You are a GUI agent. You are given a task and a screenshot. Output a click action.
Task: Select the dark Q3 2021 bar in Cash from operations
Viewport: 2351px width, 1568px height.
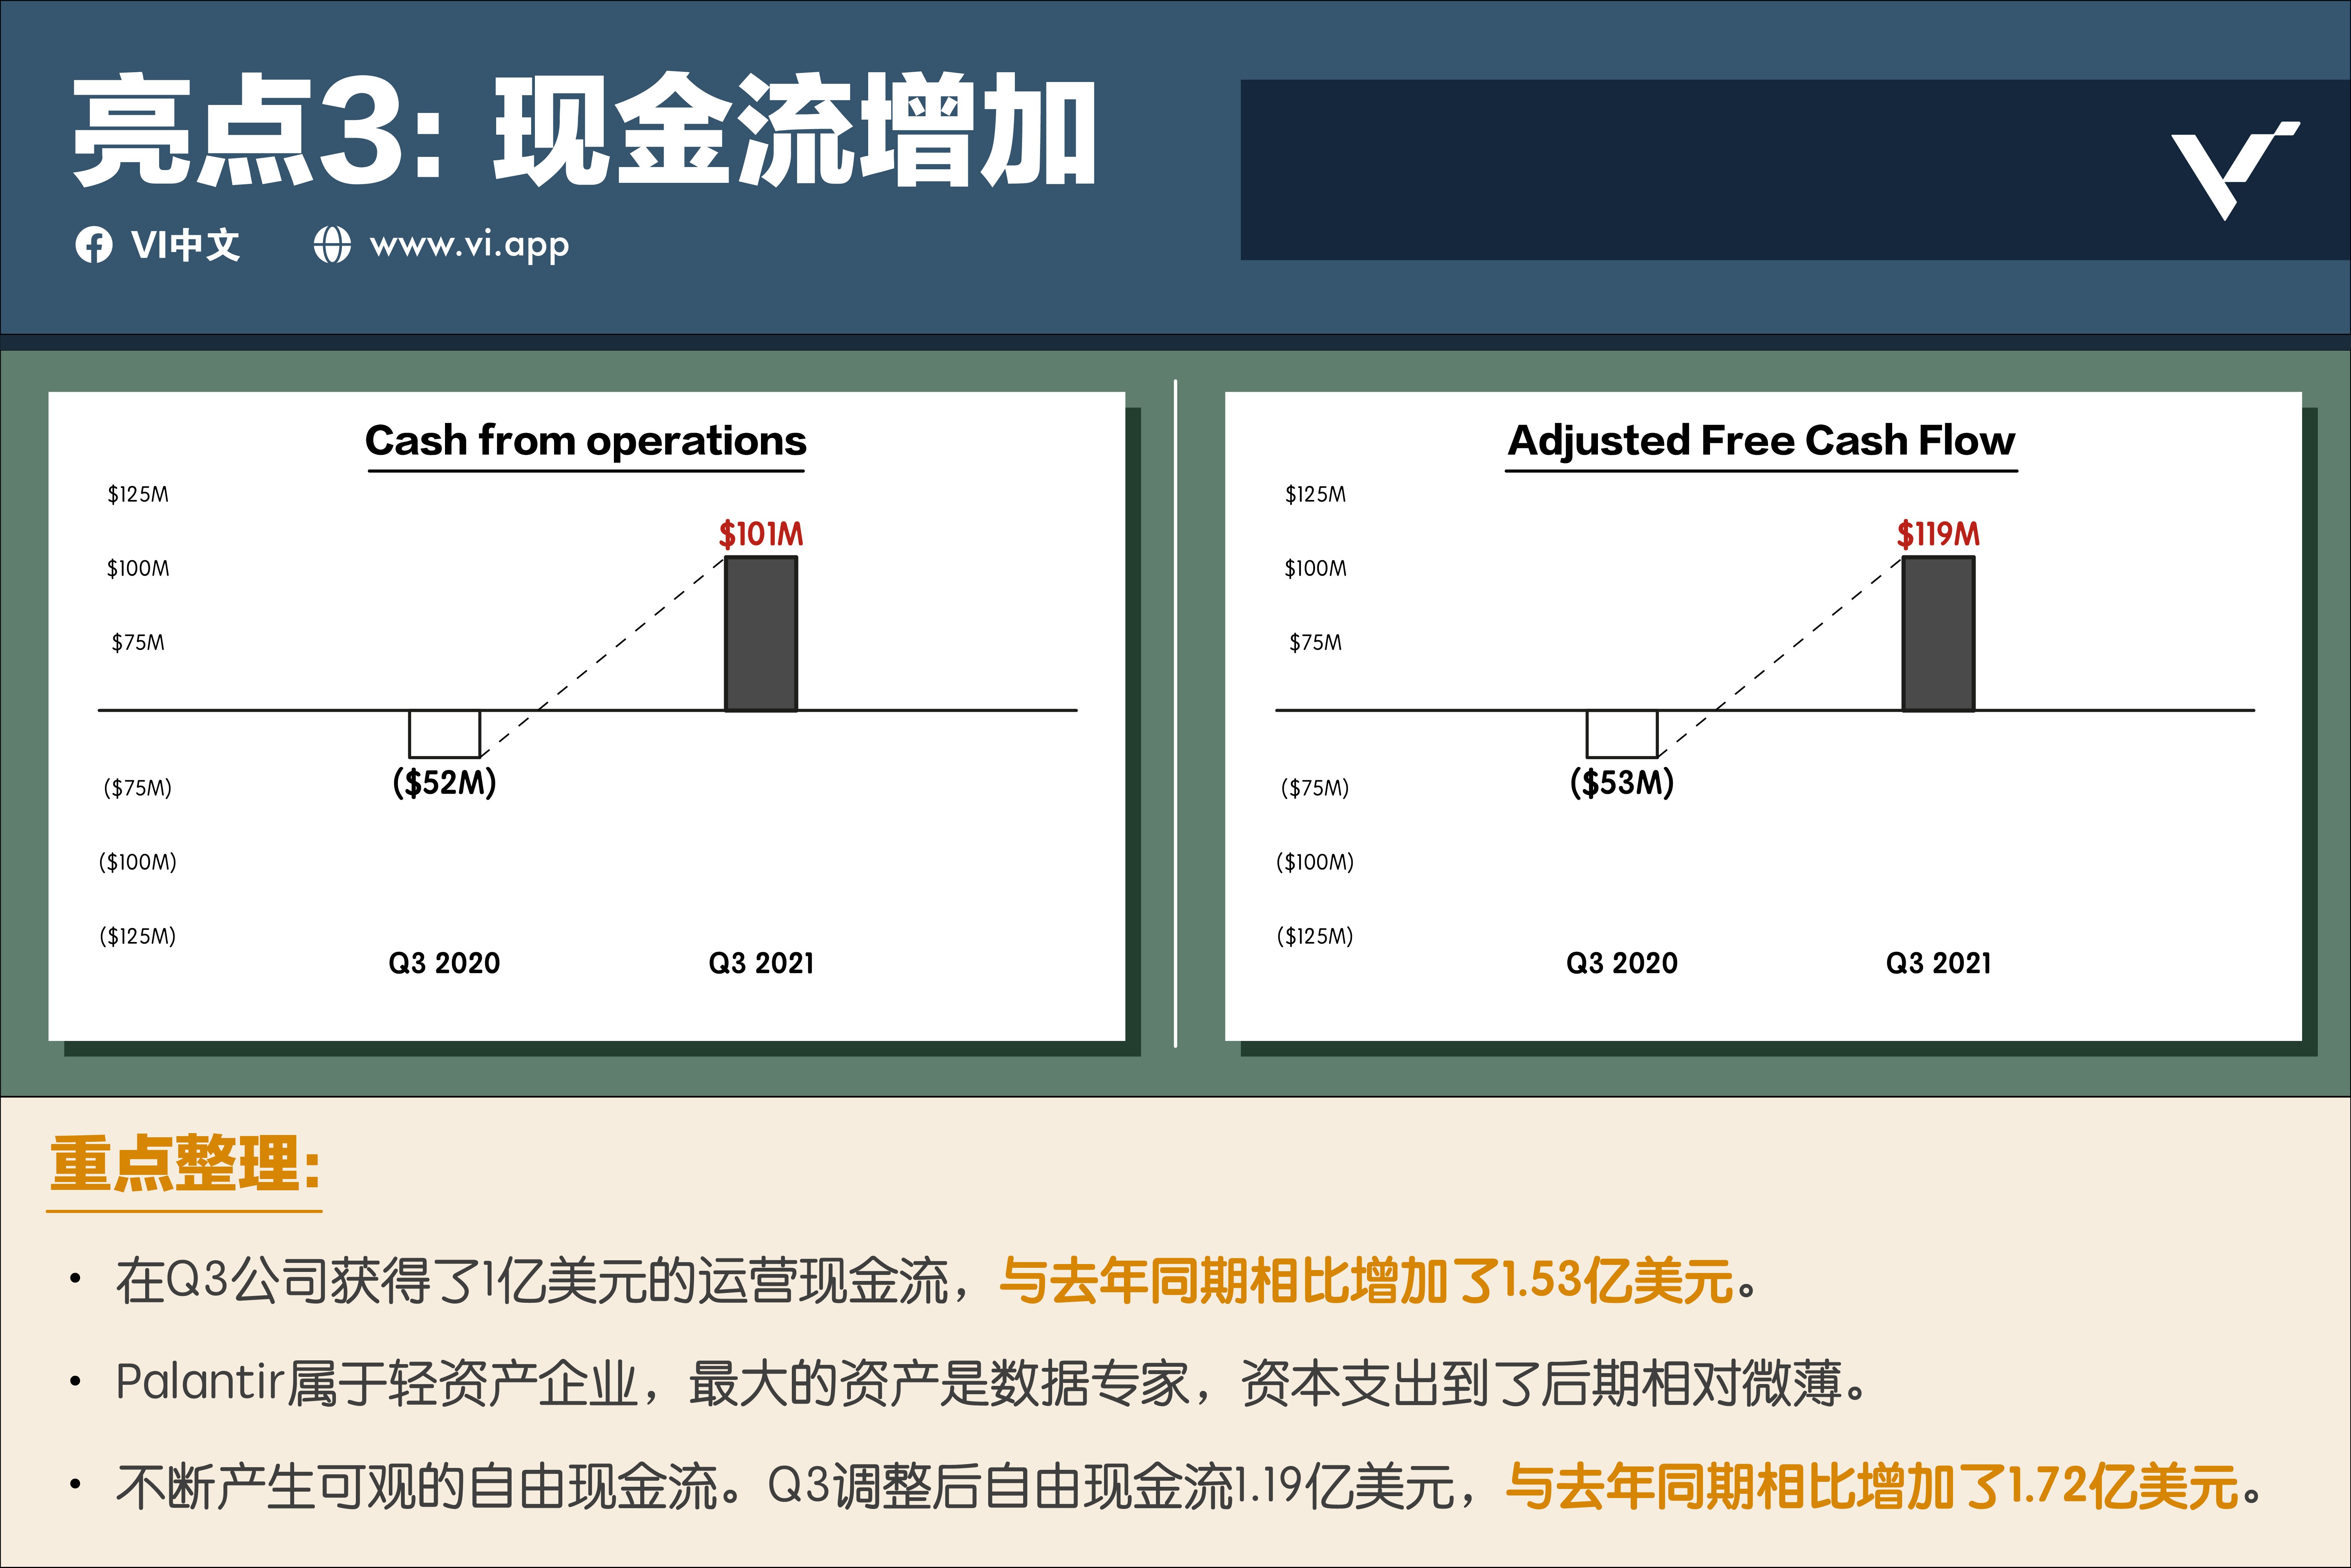coord(761,634)
